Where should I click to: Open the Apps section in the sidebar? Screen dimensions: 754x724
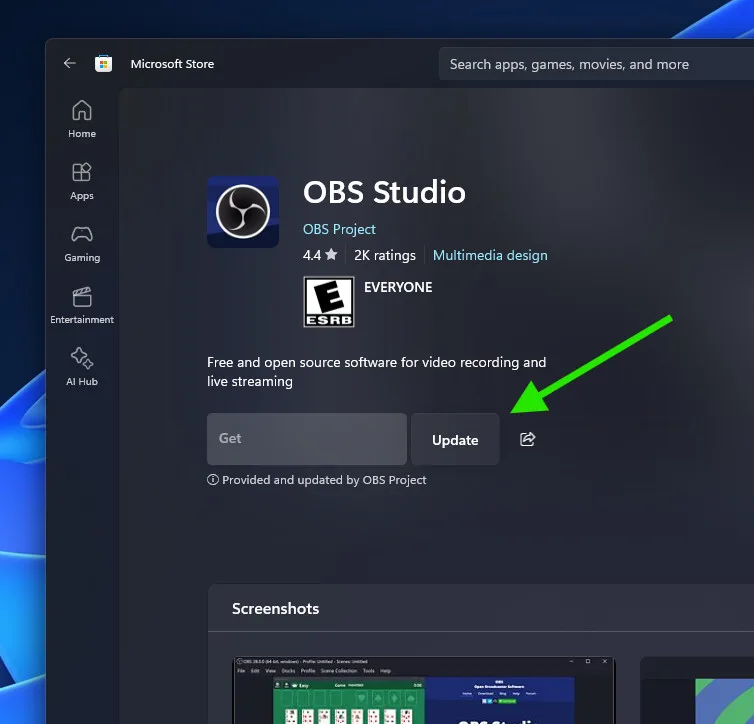tap(82, 181)
